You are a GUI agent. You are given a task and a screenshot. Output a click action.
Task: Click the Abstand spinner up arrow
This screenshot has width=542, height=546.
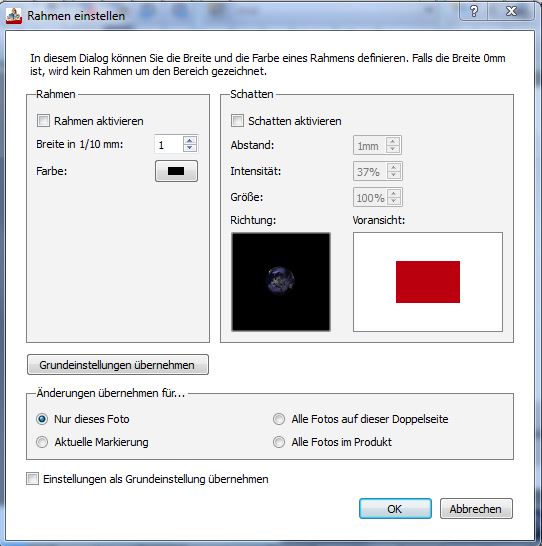coord(393,141)
